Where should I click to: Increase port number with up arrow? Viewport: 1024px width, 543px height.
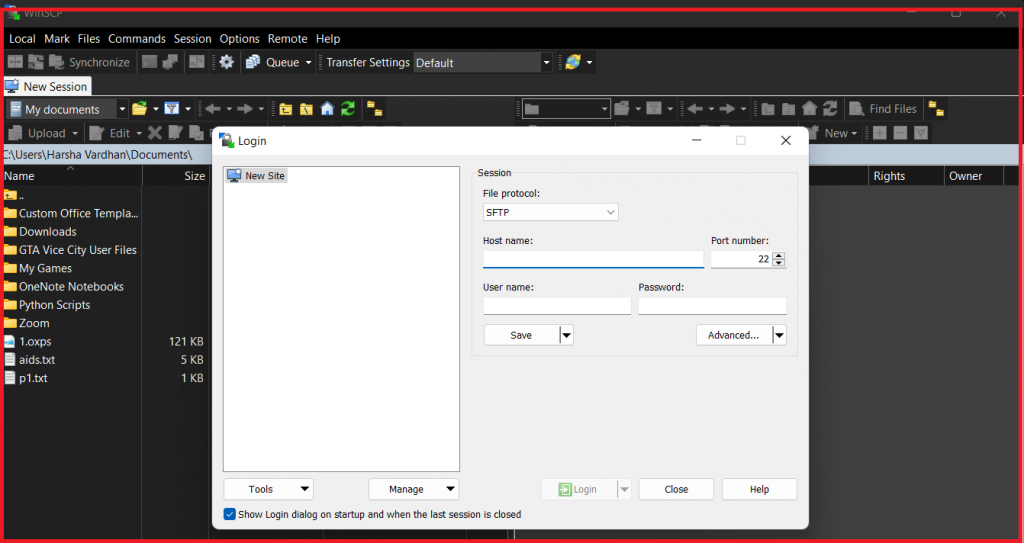point(779,255)
